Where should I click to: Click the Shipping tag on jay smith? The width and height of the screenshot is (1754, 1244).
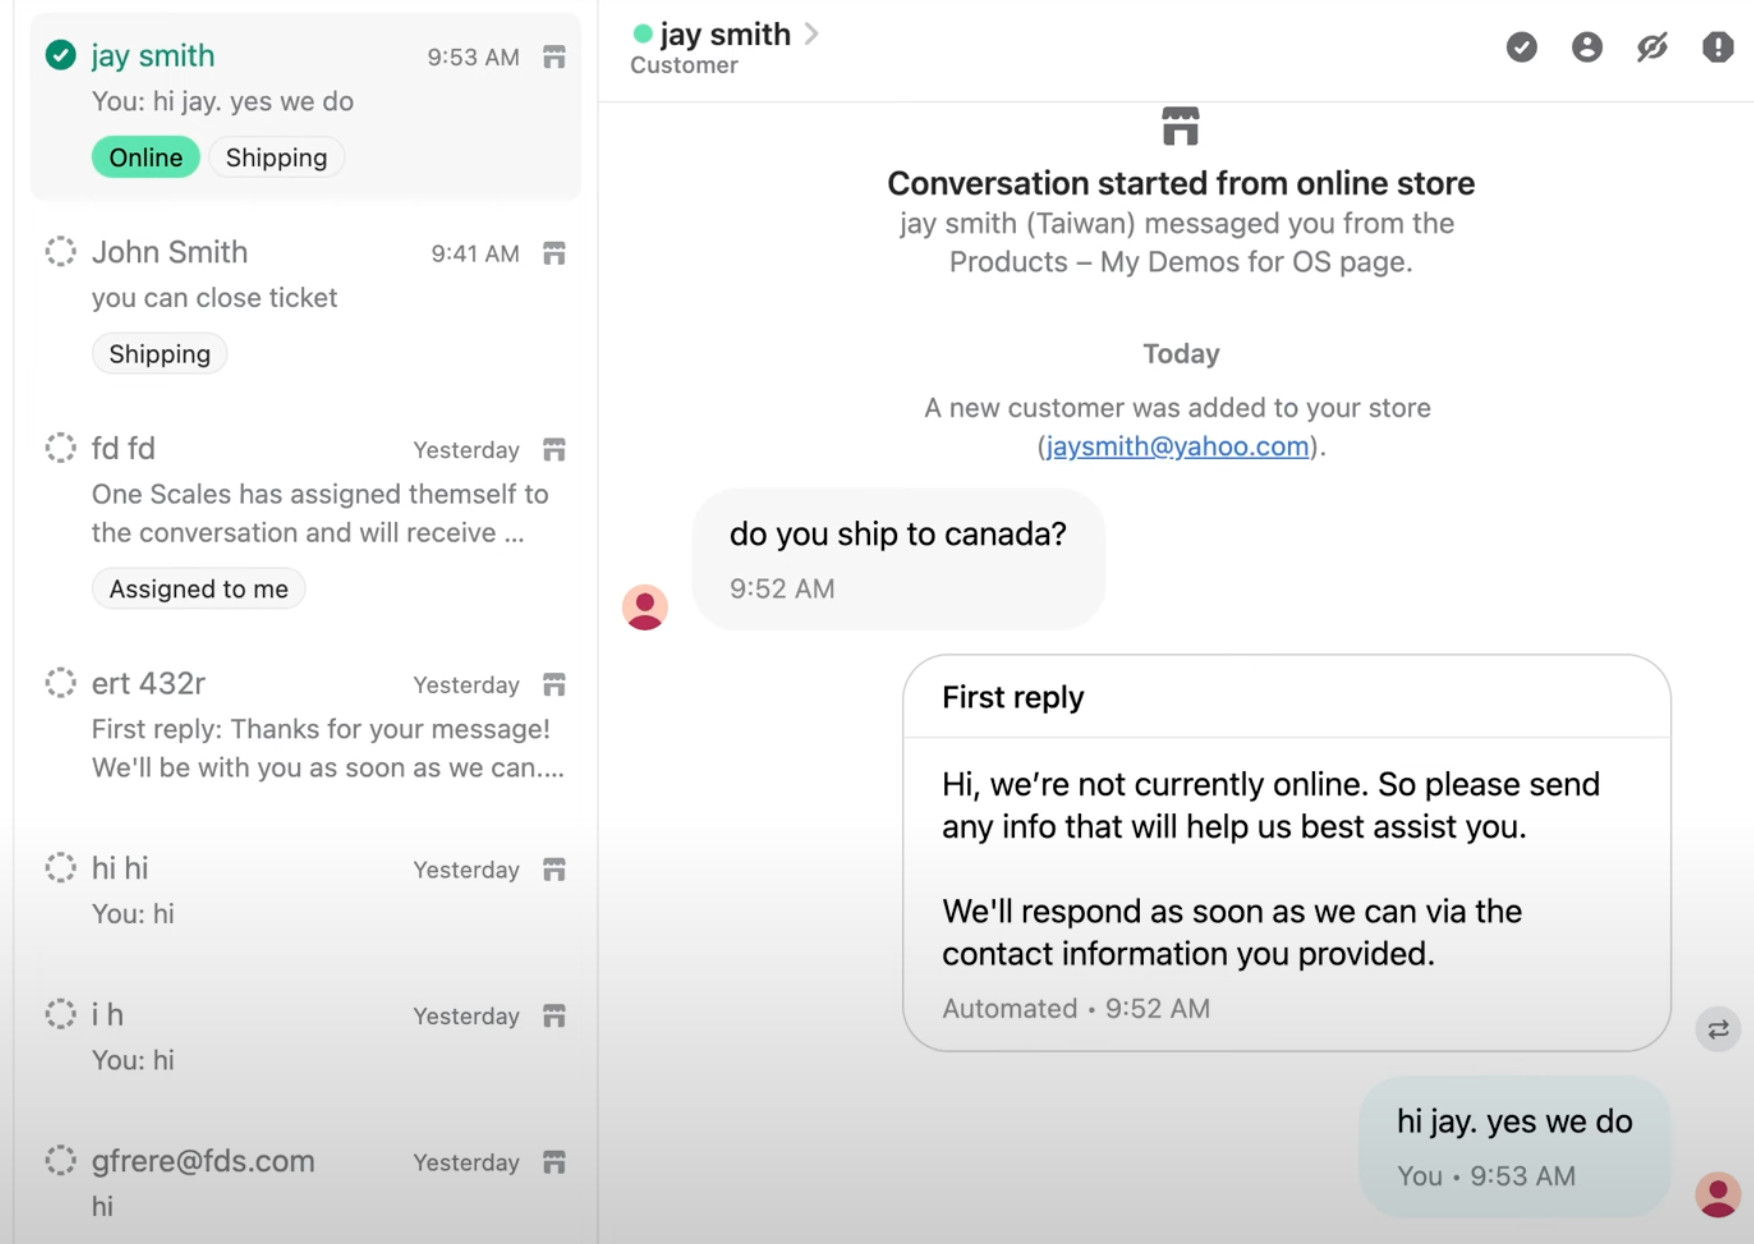pos(276,158)
